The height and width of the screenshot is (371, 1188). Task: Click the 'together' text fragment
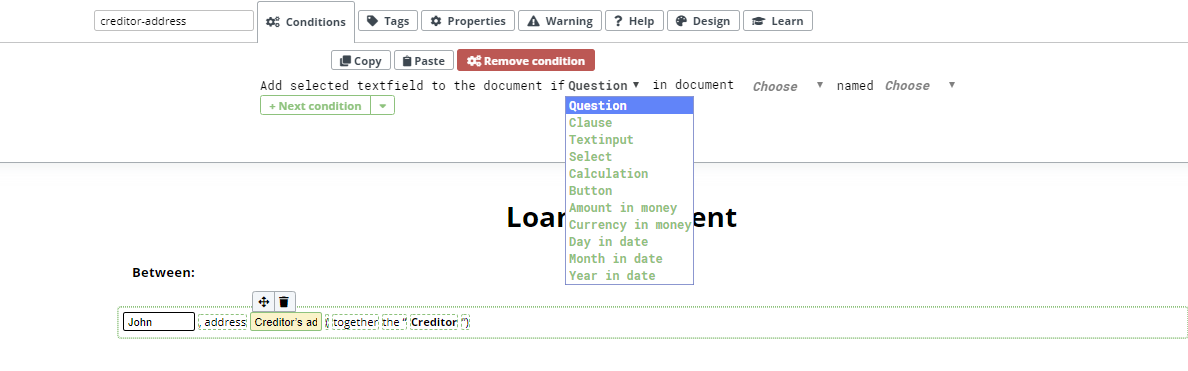click(x=355, y=322)
